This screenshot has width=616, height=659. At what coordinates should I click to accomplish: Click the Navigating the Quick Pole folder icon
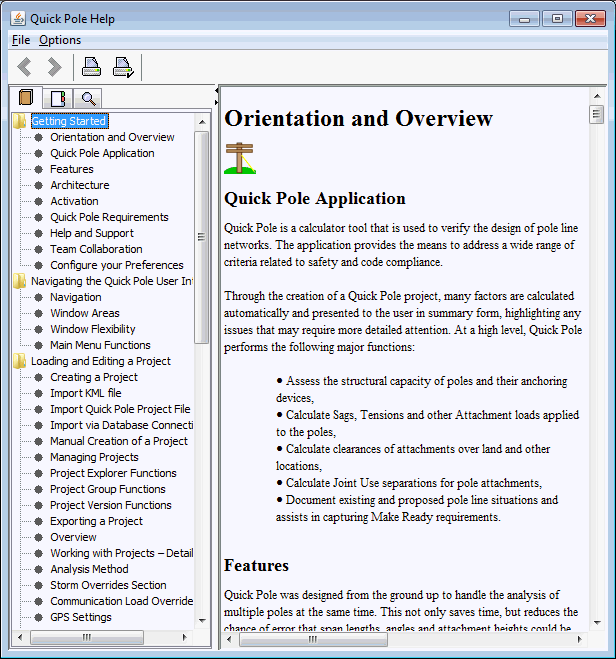pos(19,281)
